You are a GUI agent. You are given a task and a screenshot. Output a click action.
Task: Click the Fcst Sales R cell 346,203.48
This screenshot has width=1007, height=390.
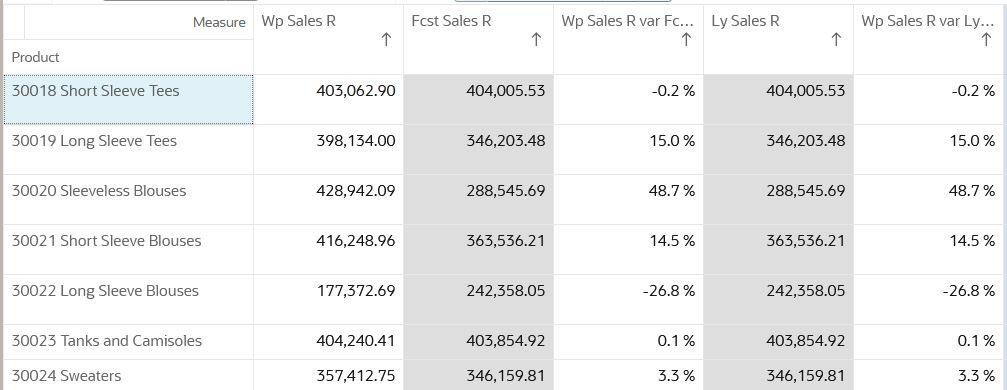click(478, 149)
